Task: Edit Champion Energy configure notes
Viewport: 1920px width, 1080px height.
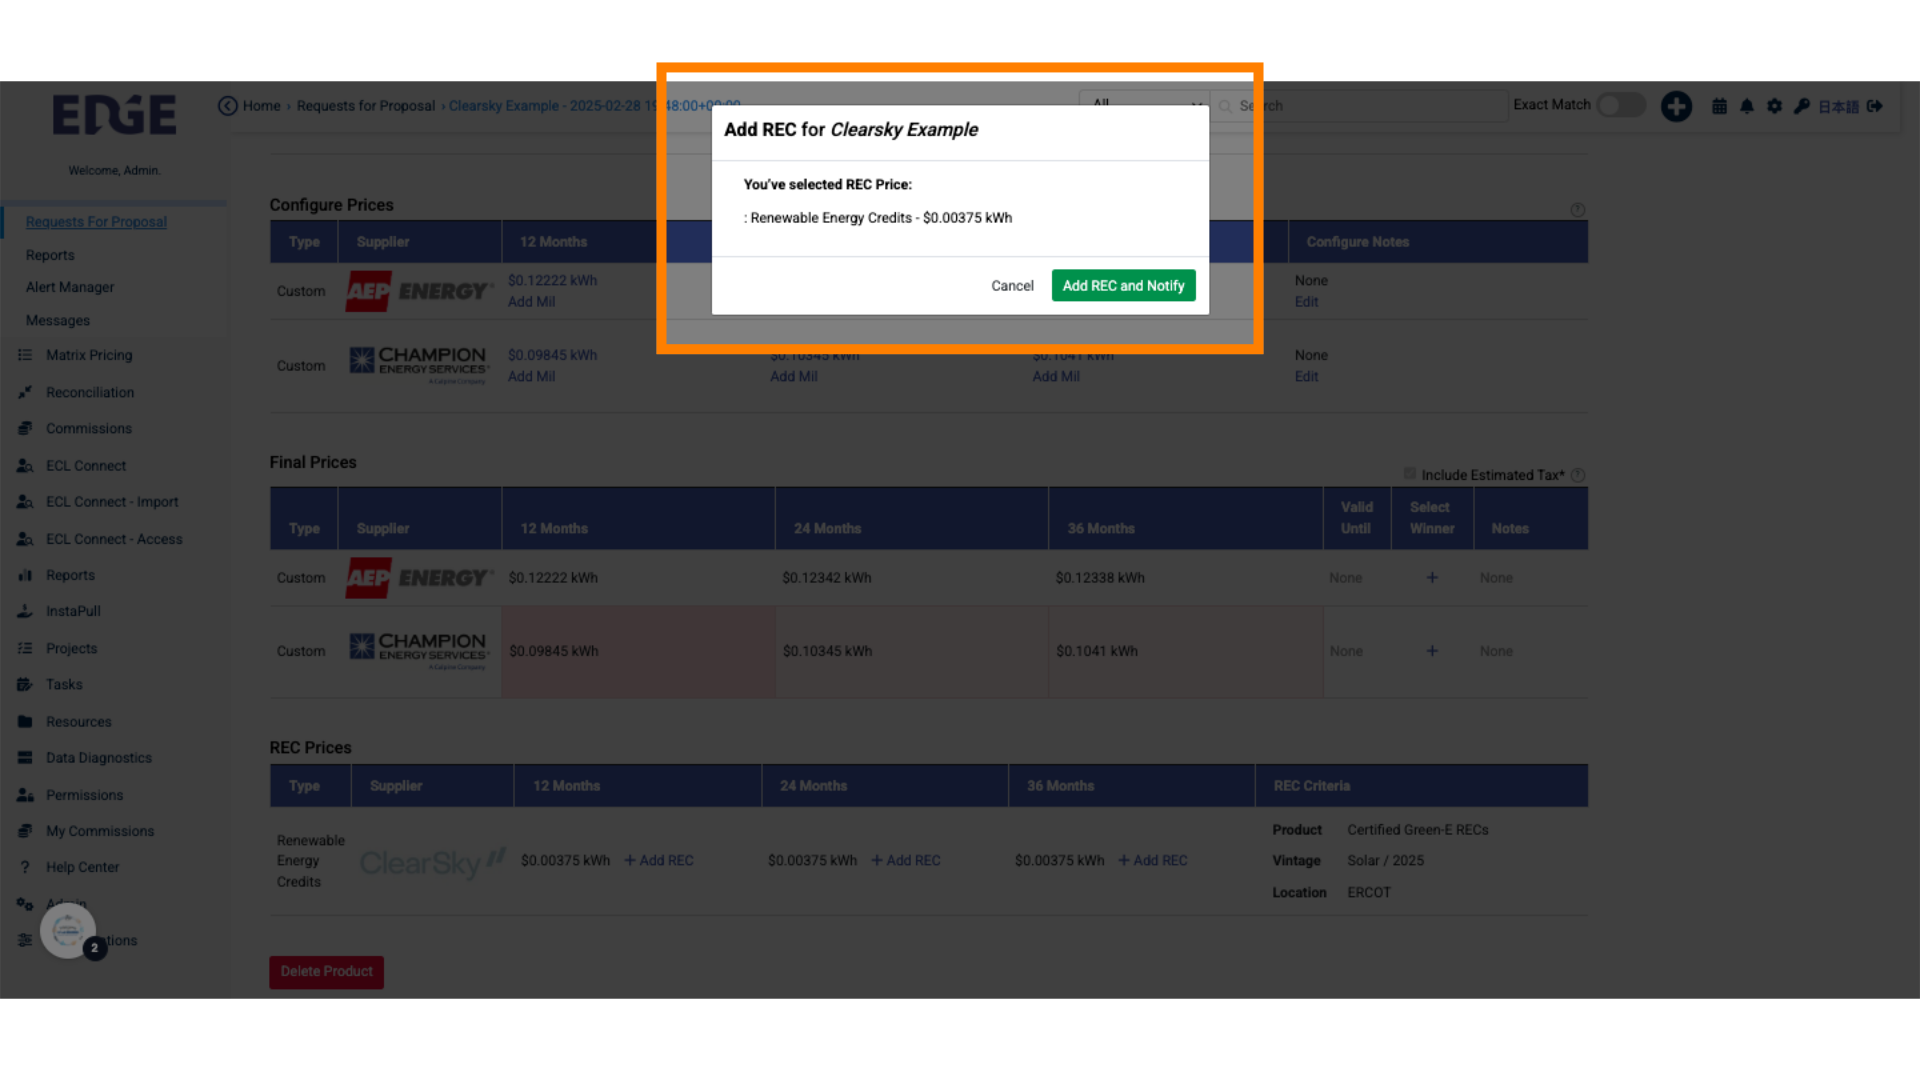Action: [x=1306, y=377]
